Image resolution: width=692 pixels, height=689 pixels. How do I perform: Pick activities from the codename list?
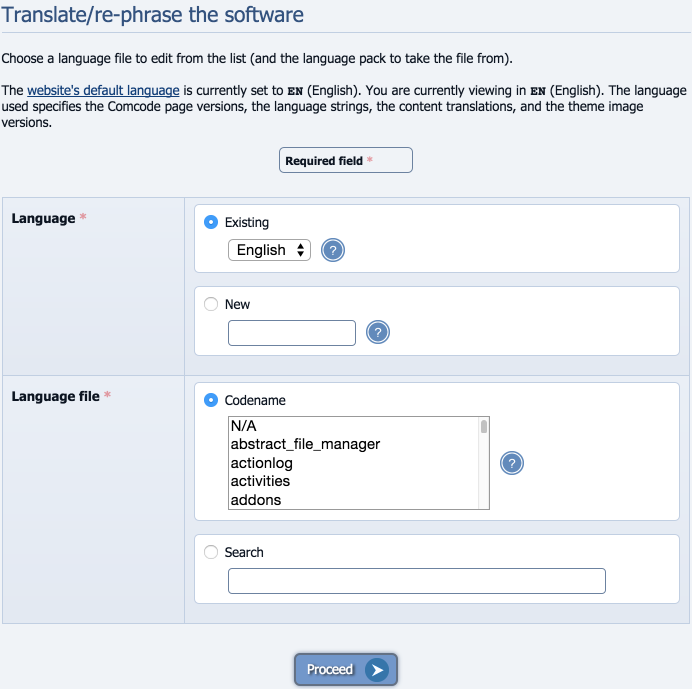pyautogui.click(x=354, y=481)
